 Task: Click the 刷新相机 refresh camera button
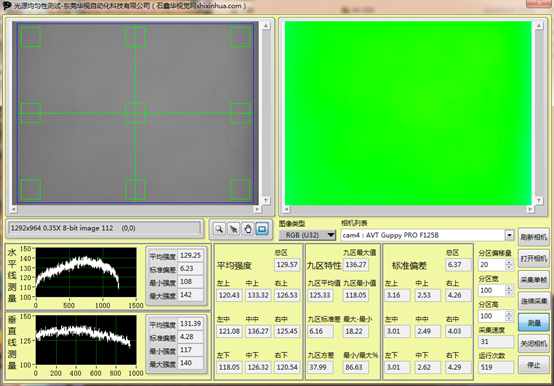534,237
